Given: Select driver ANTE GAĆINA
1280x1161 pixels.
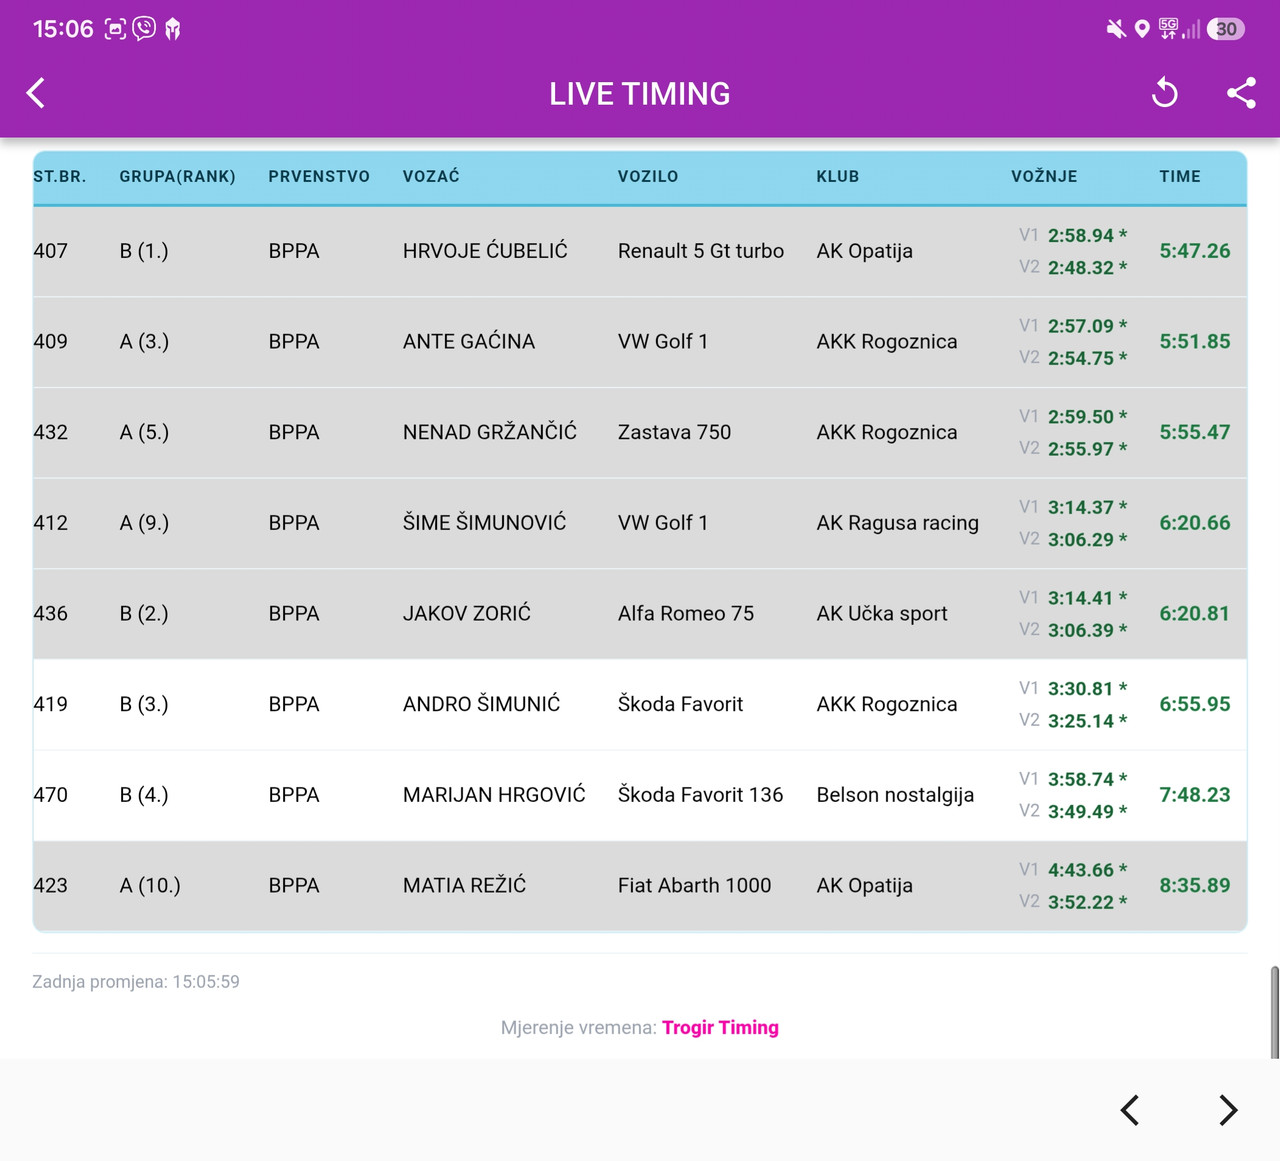Looking at the screenshot, I should pyautogui.click(x=469, y=341).
